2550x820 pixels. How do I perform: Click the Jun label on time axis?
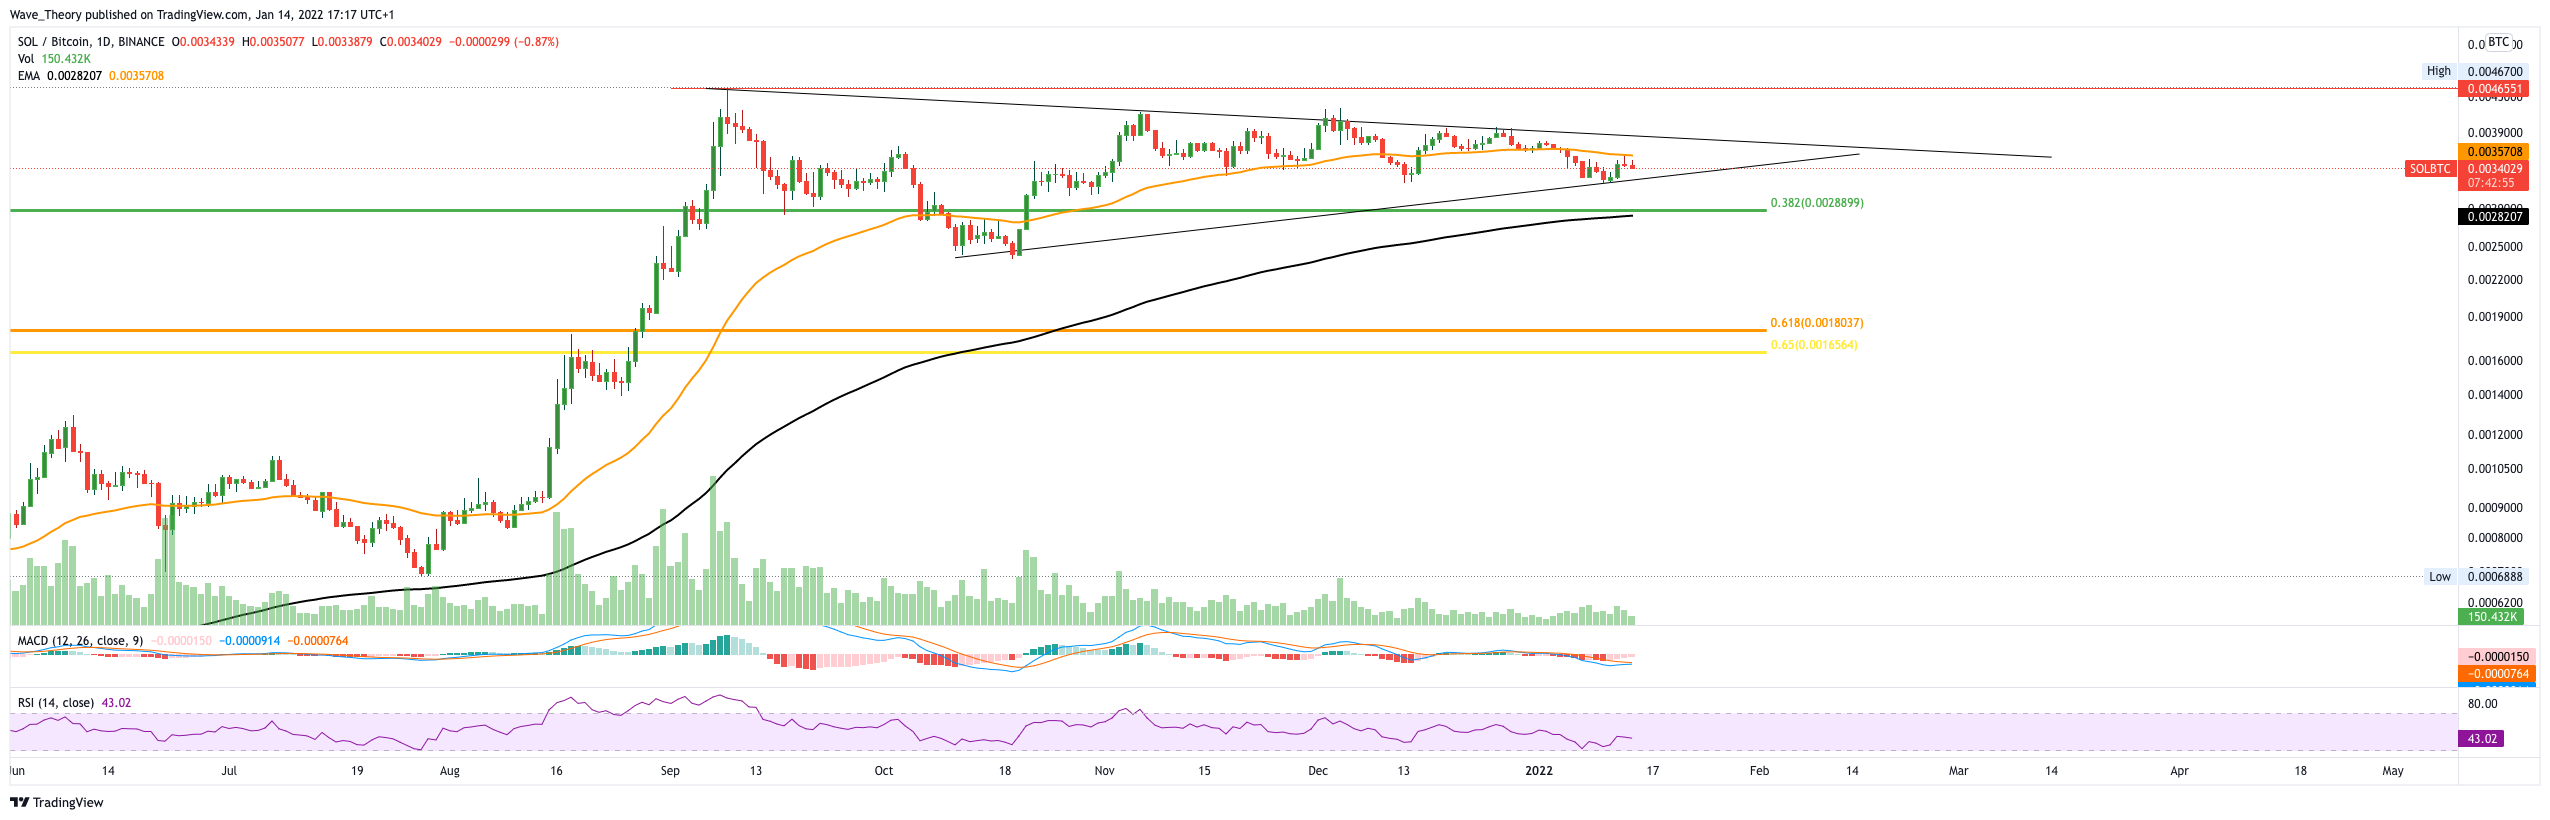[17, 771]
